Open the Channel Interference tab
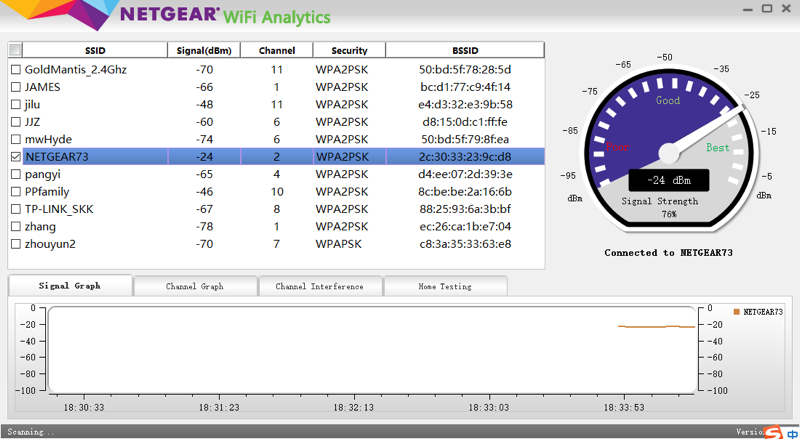 point(320,286)
